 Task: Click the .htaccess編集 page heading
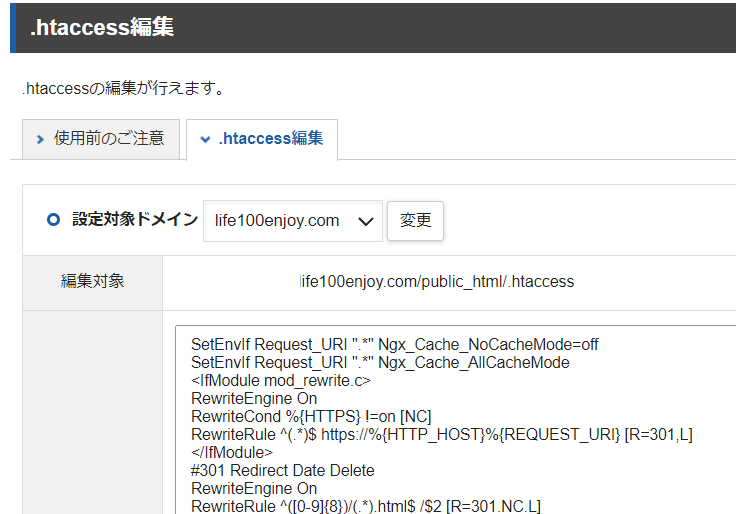[x=102, y=27]
